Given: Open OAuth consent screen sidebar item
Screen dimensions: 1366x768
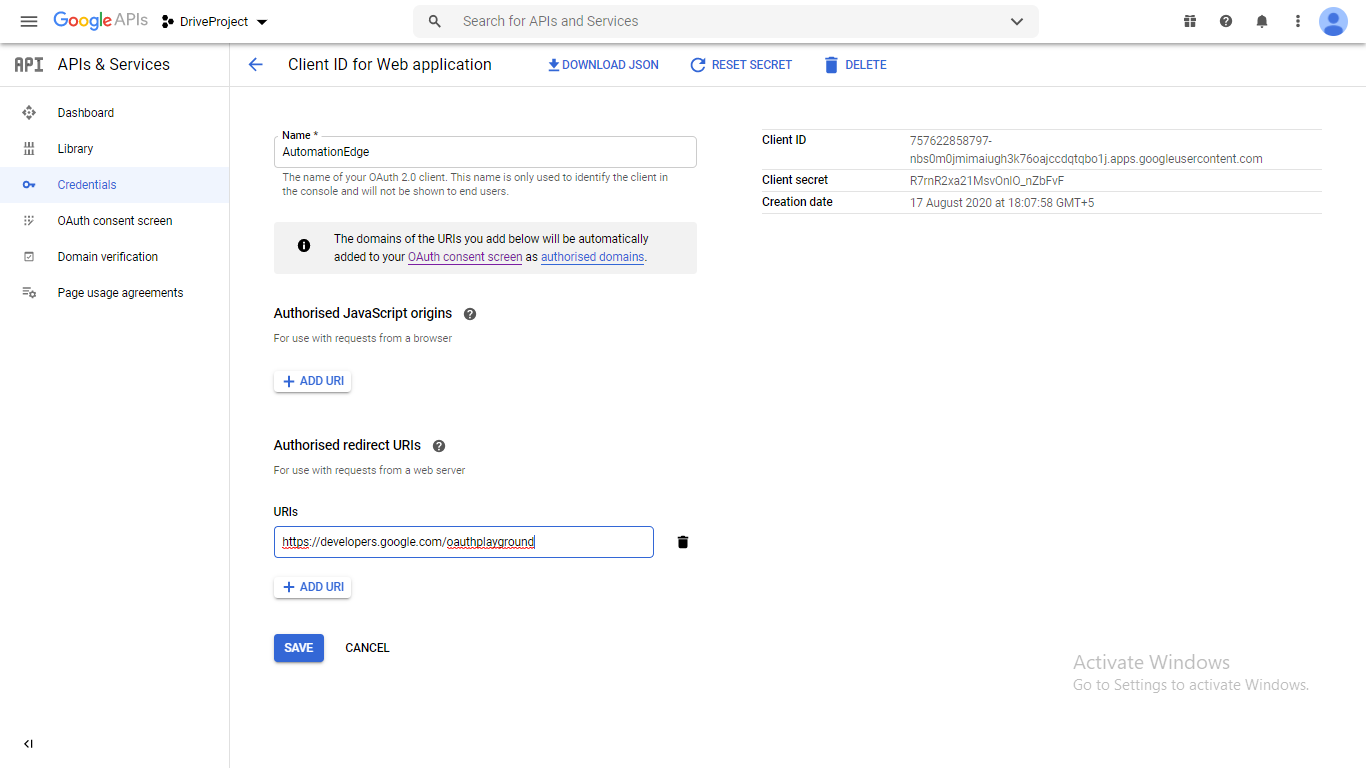Looking at the screenshot, I should [114, 221].
